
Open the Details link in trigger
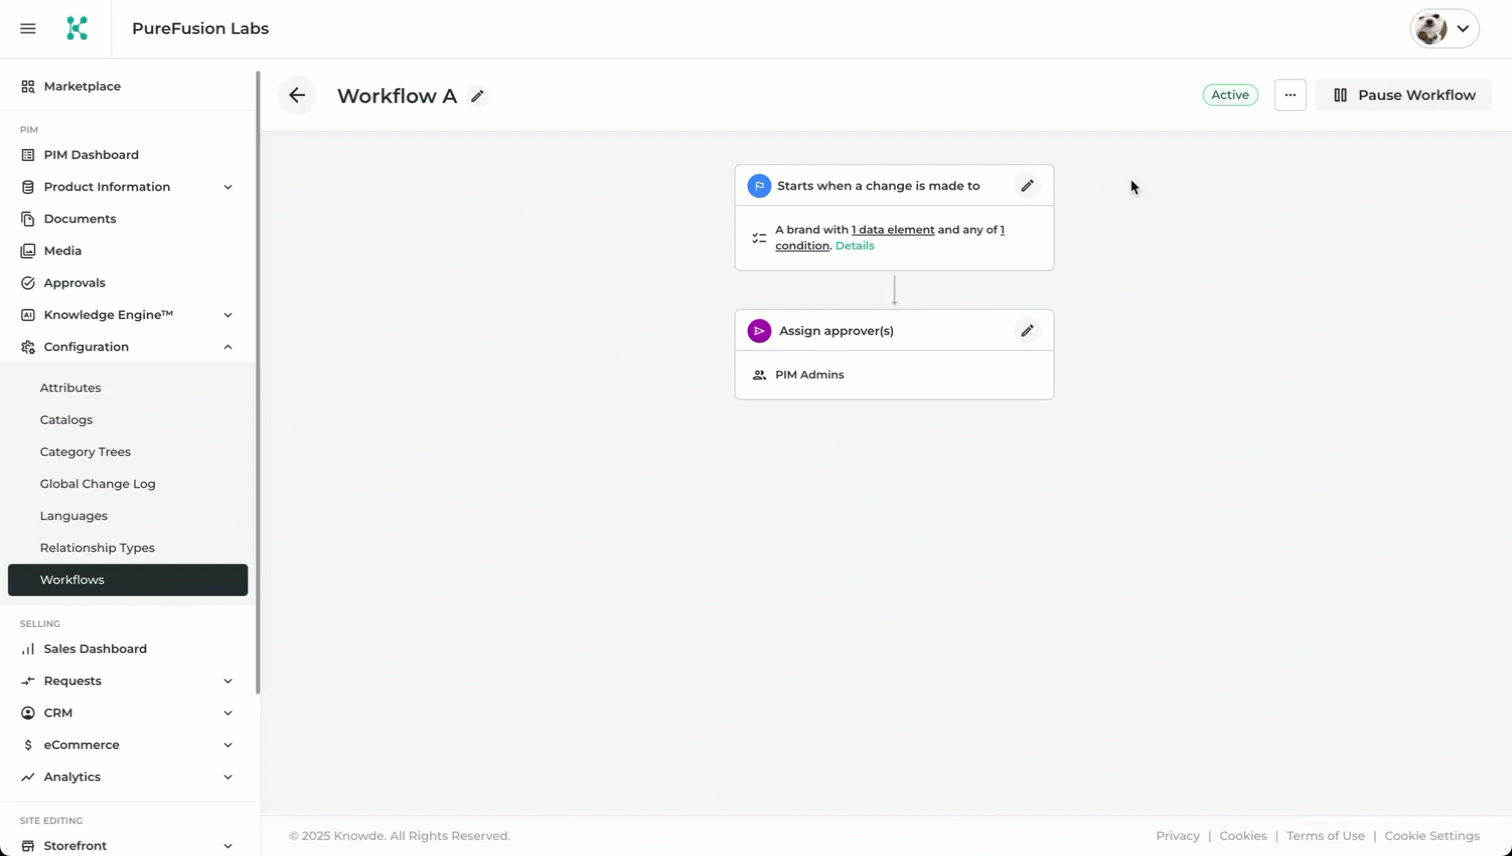point(855,246)
